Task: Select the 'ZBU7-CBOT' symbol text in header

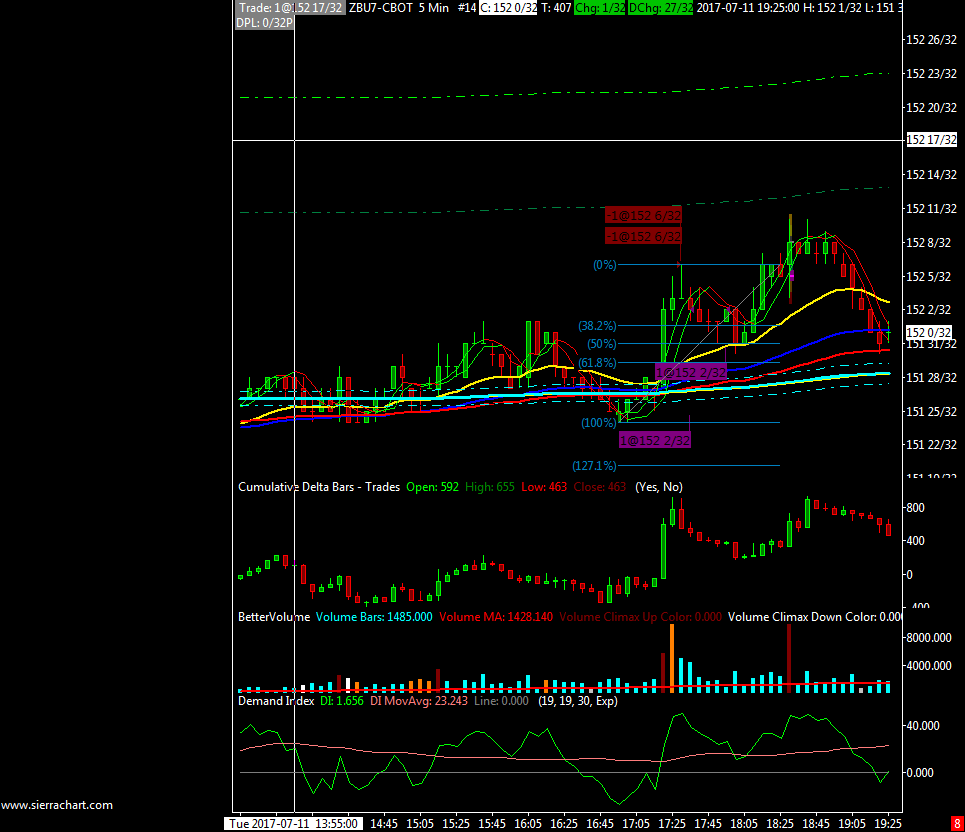Action: click(x=380, y=7)
